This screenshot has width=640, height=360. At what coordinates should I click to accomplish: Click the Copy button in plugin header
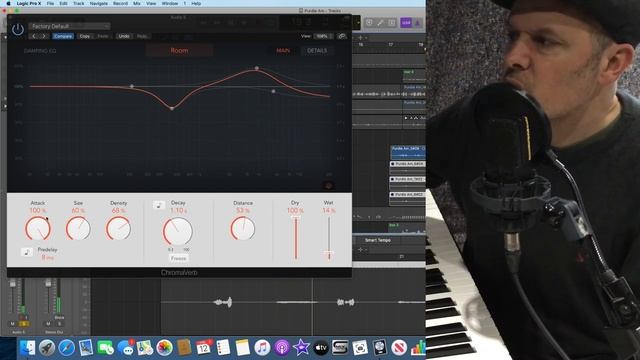(x=85, y=36)
